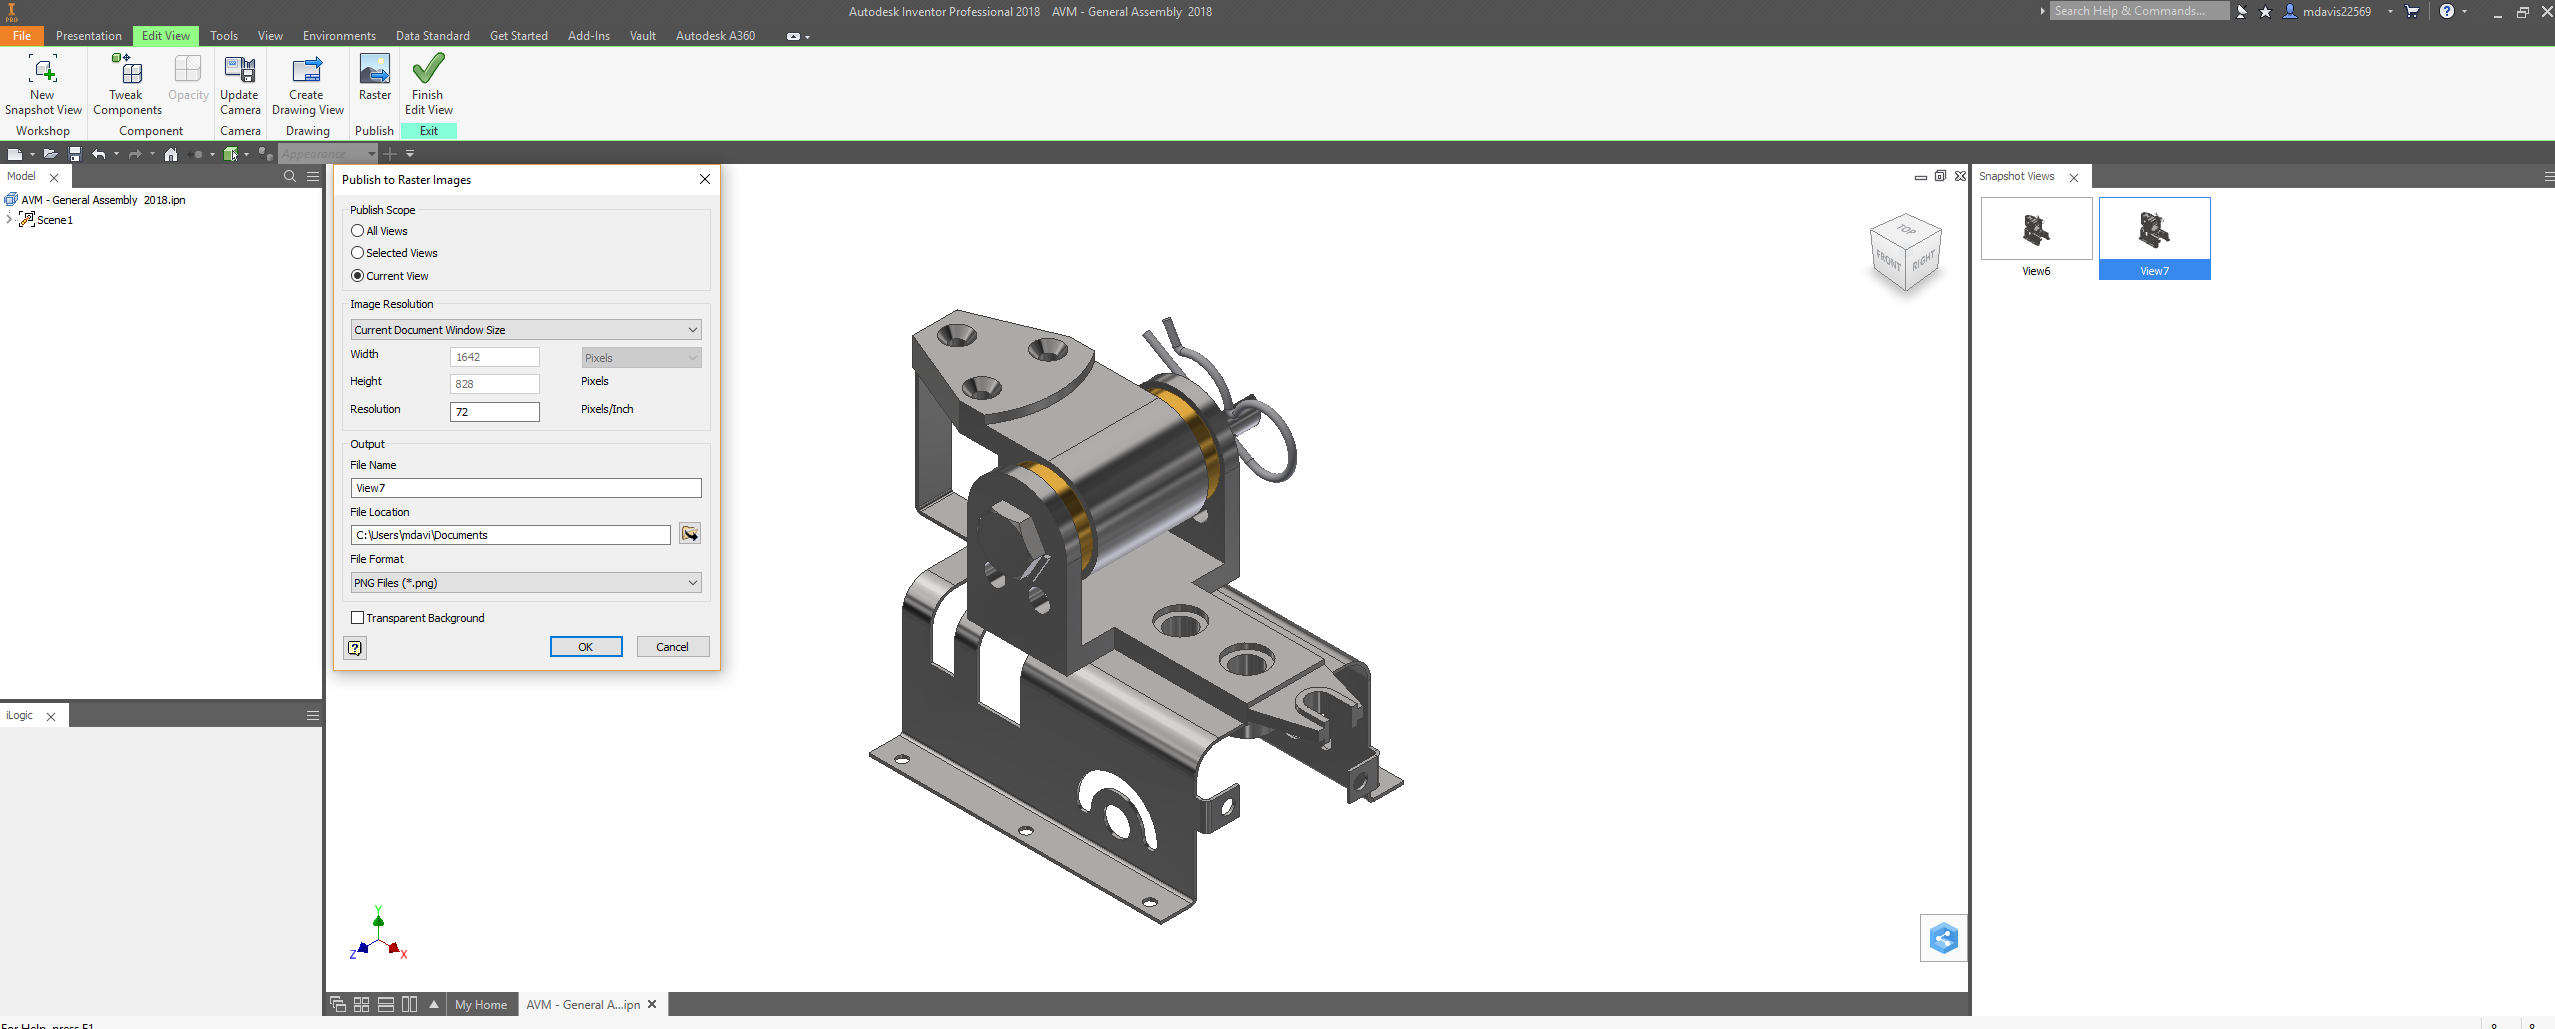
Task: Click the Undo arrow icon
Action: point(99,154)
